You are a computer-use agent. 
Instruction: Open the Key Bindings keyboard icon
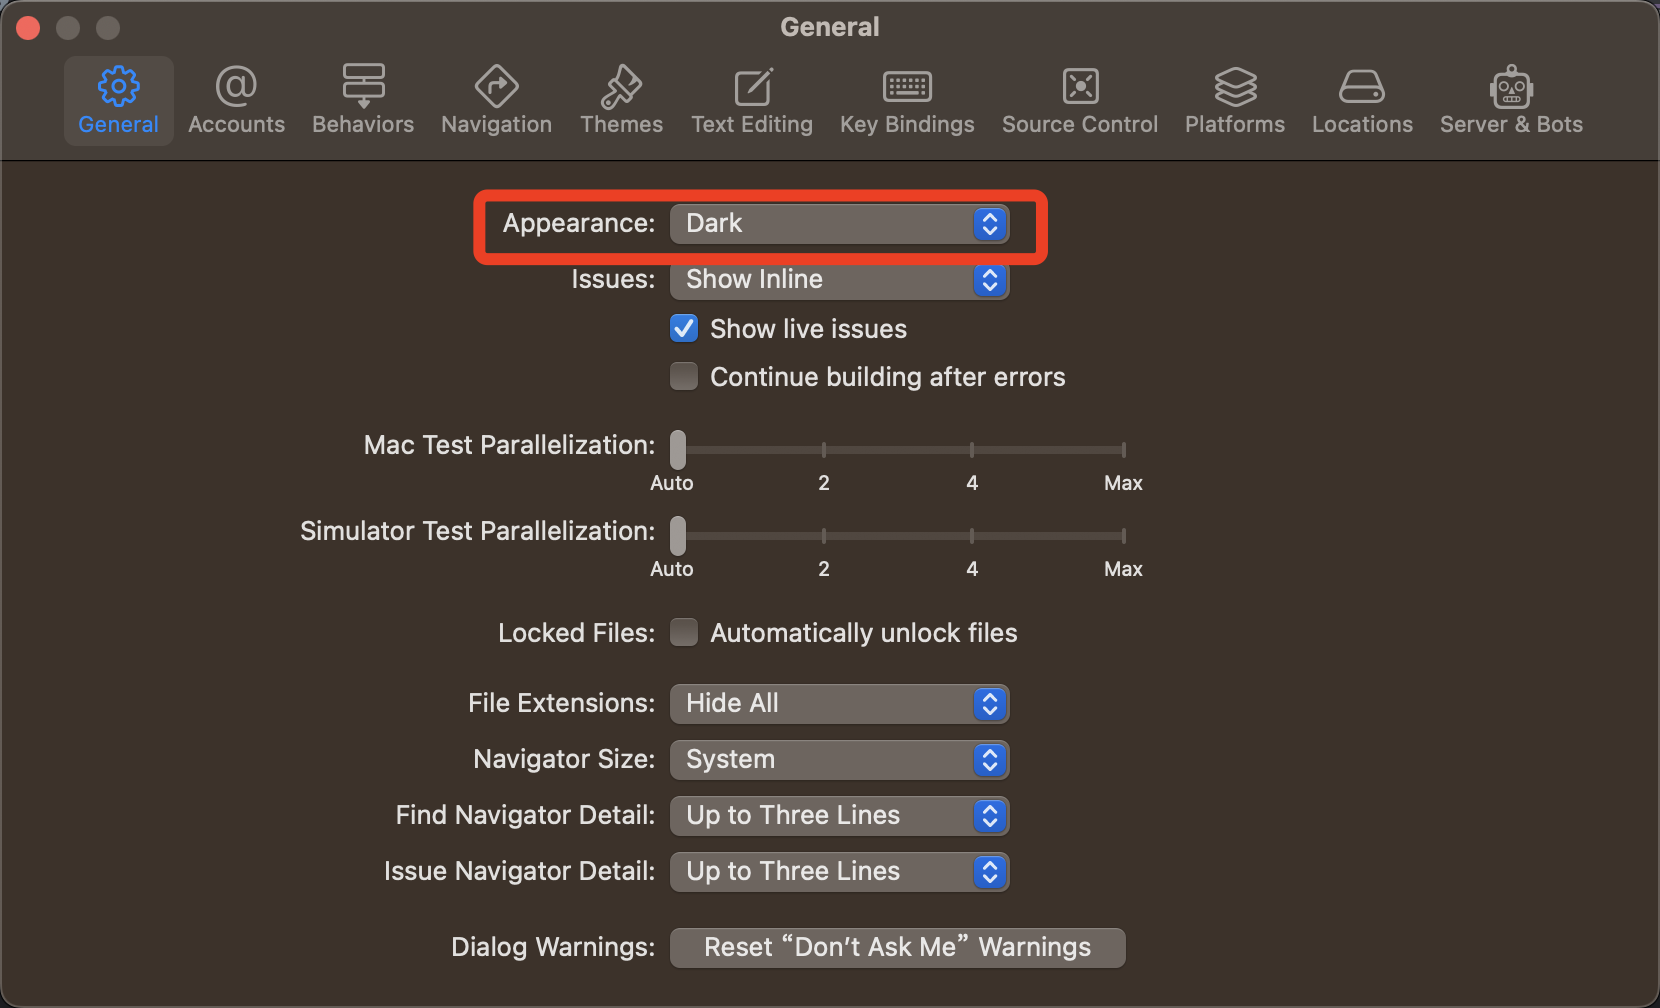(907, 88)
